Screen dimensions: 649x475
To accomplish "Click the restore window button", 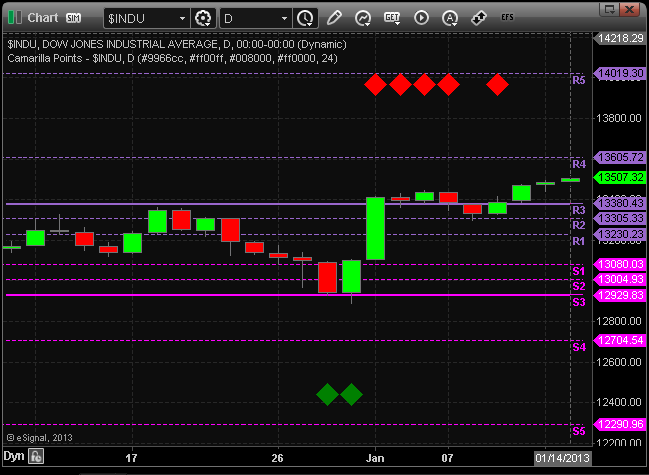I will pyautogui.click(x=609, y=9).
